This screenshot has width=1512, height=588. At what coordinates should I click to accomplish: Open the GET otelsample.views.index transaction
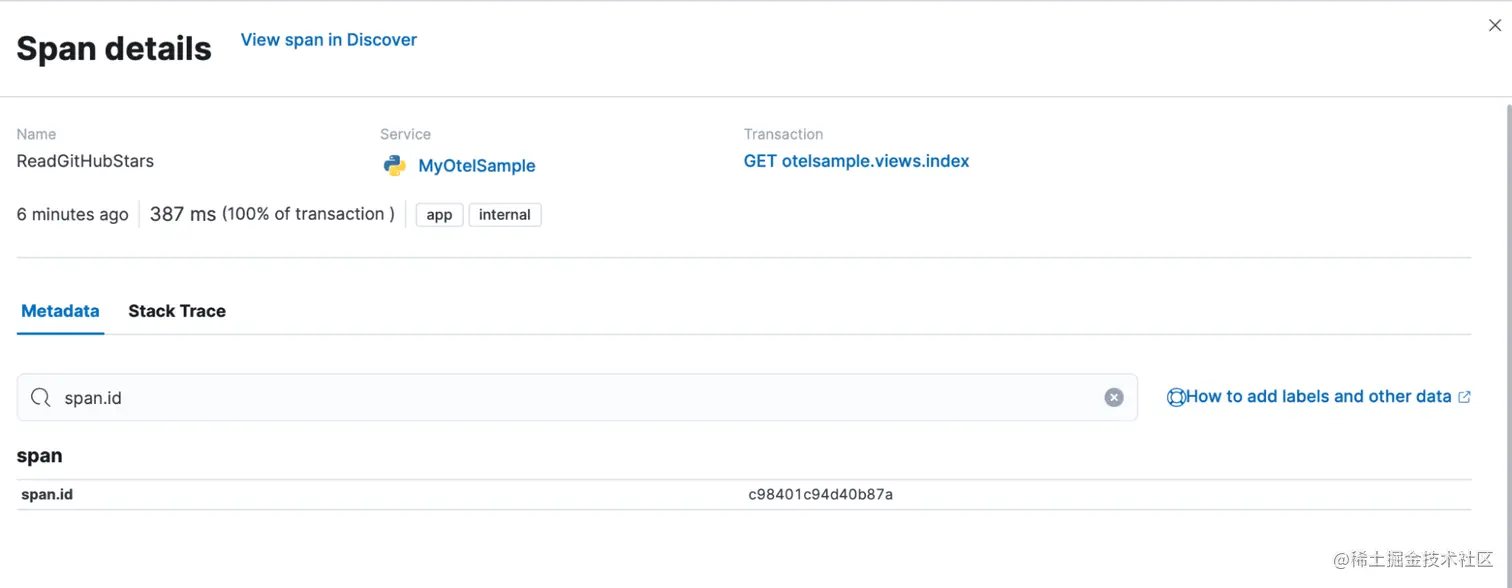[856, 161]
